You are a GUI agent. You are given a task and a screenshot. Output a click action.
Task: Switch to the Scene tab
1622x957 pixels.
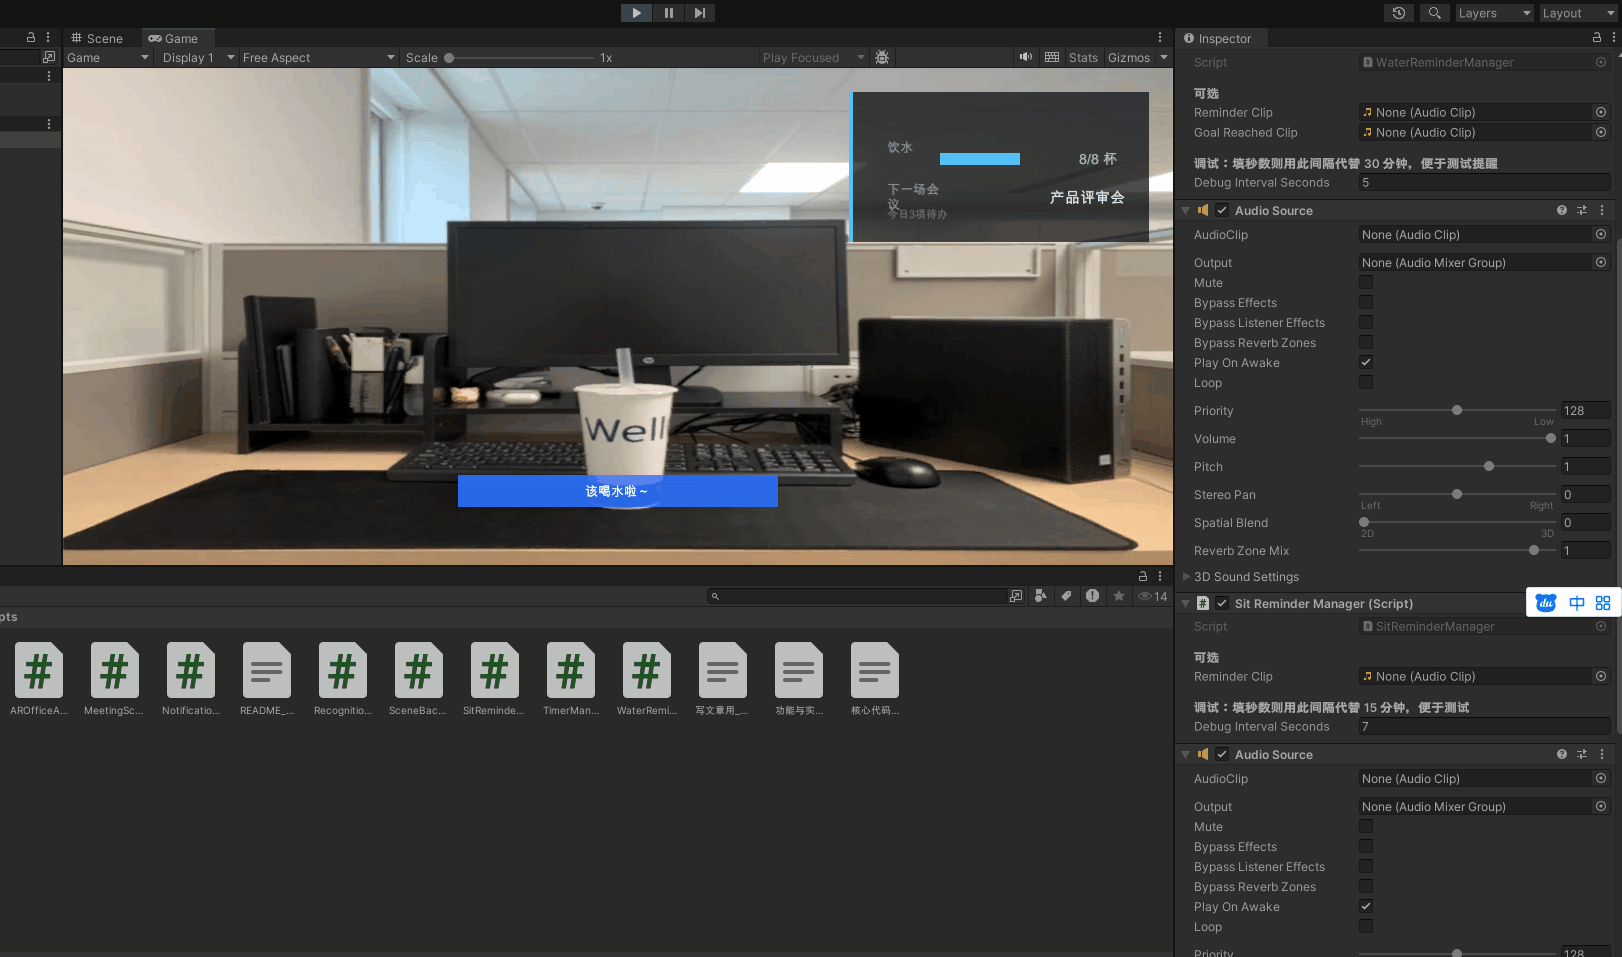pos(98,38)
